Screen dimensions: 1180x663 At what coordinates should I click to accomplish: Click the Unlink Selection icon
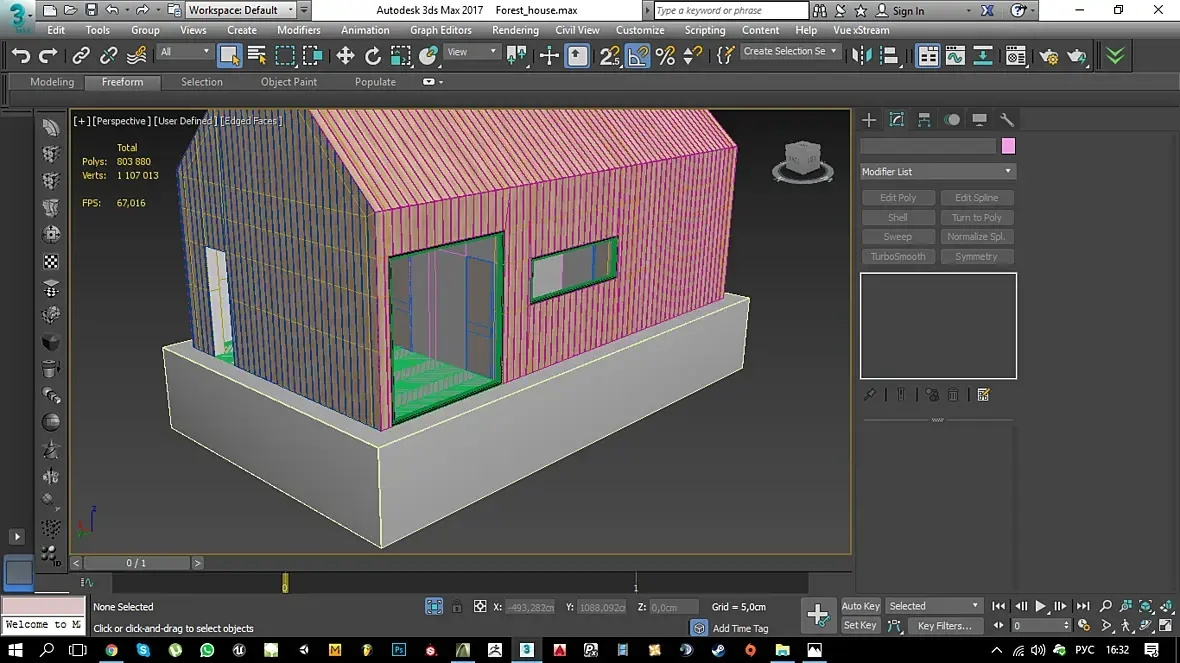109,56
